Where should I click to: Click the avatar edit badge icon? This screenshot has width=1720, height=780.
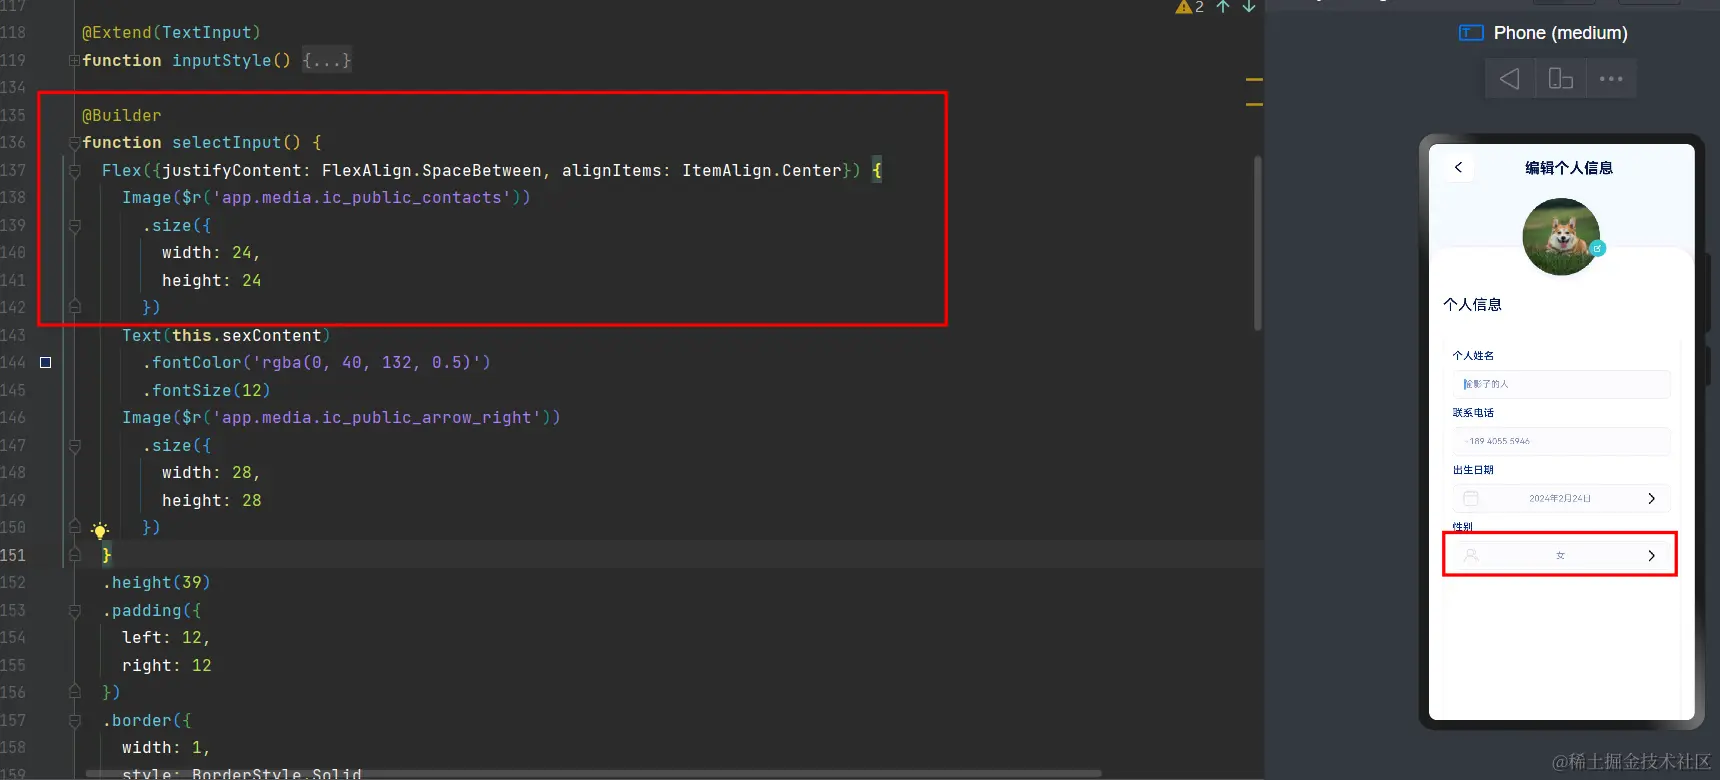(1597, 248)
